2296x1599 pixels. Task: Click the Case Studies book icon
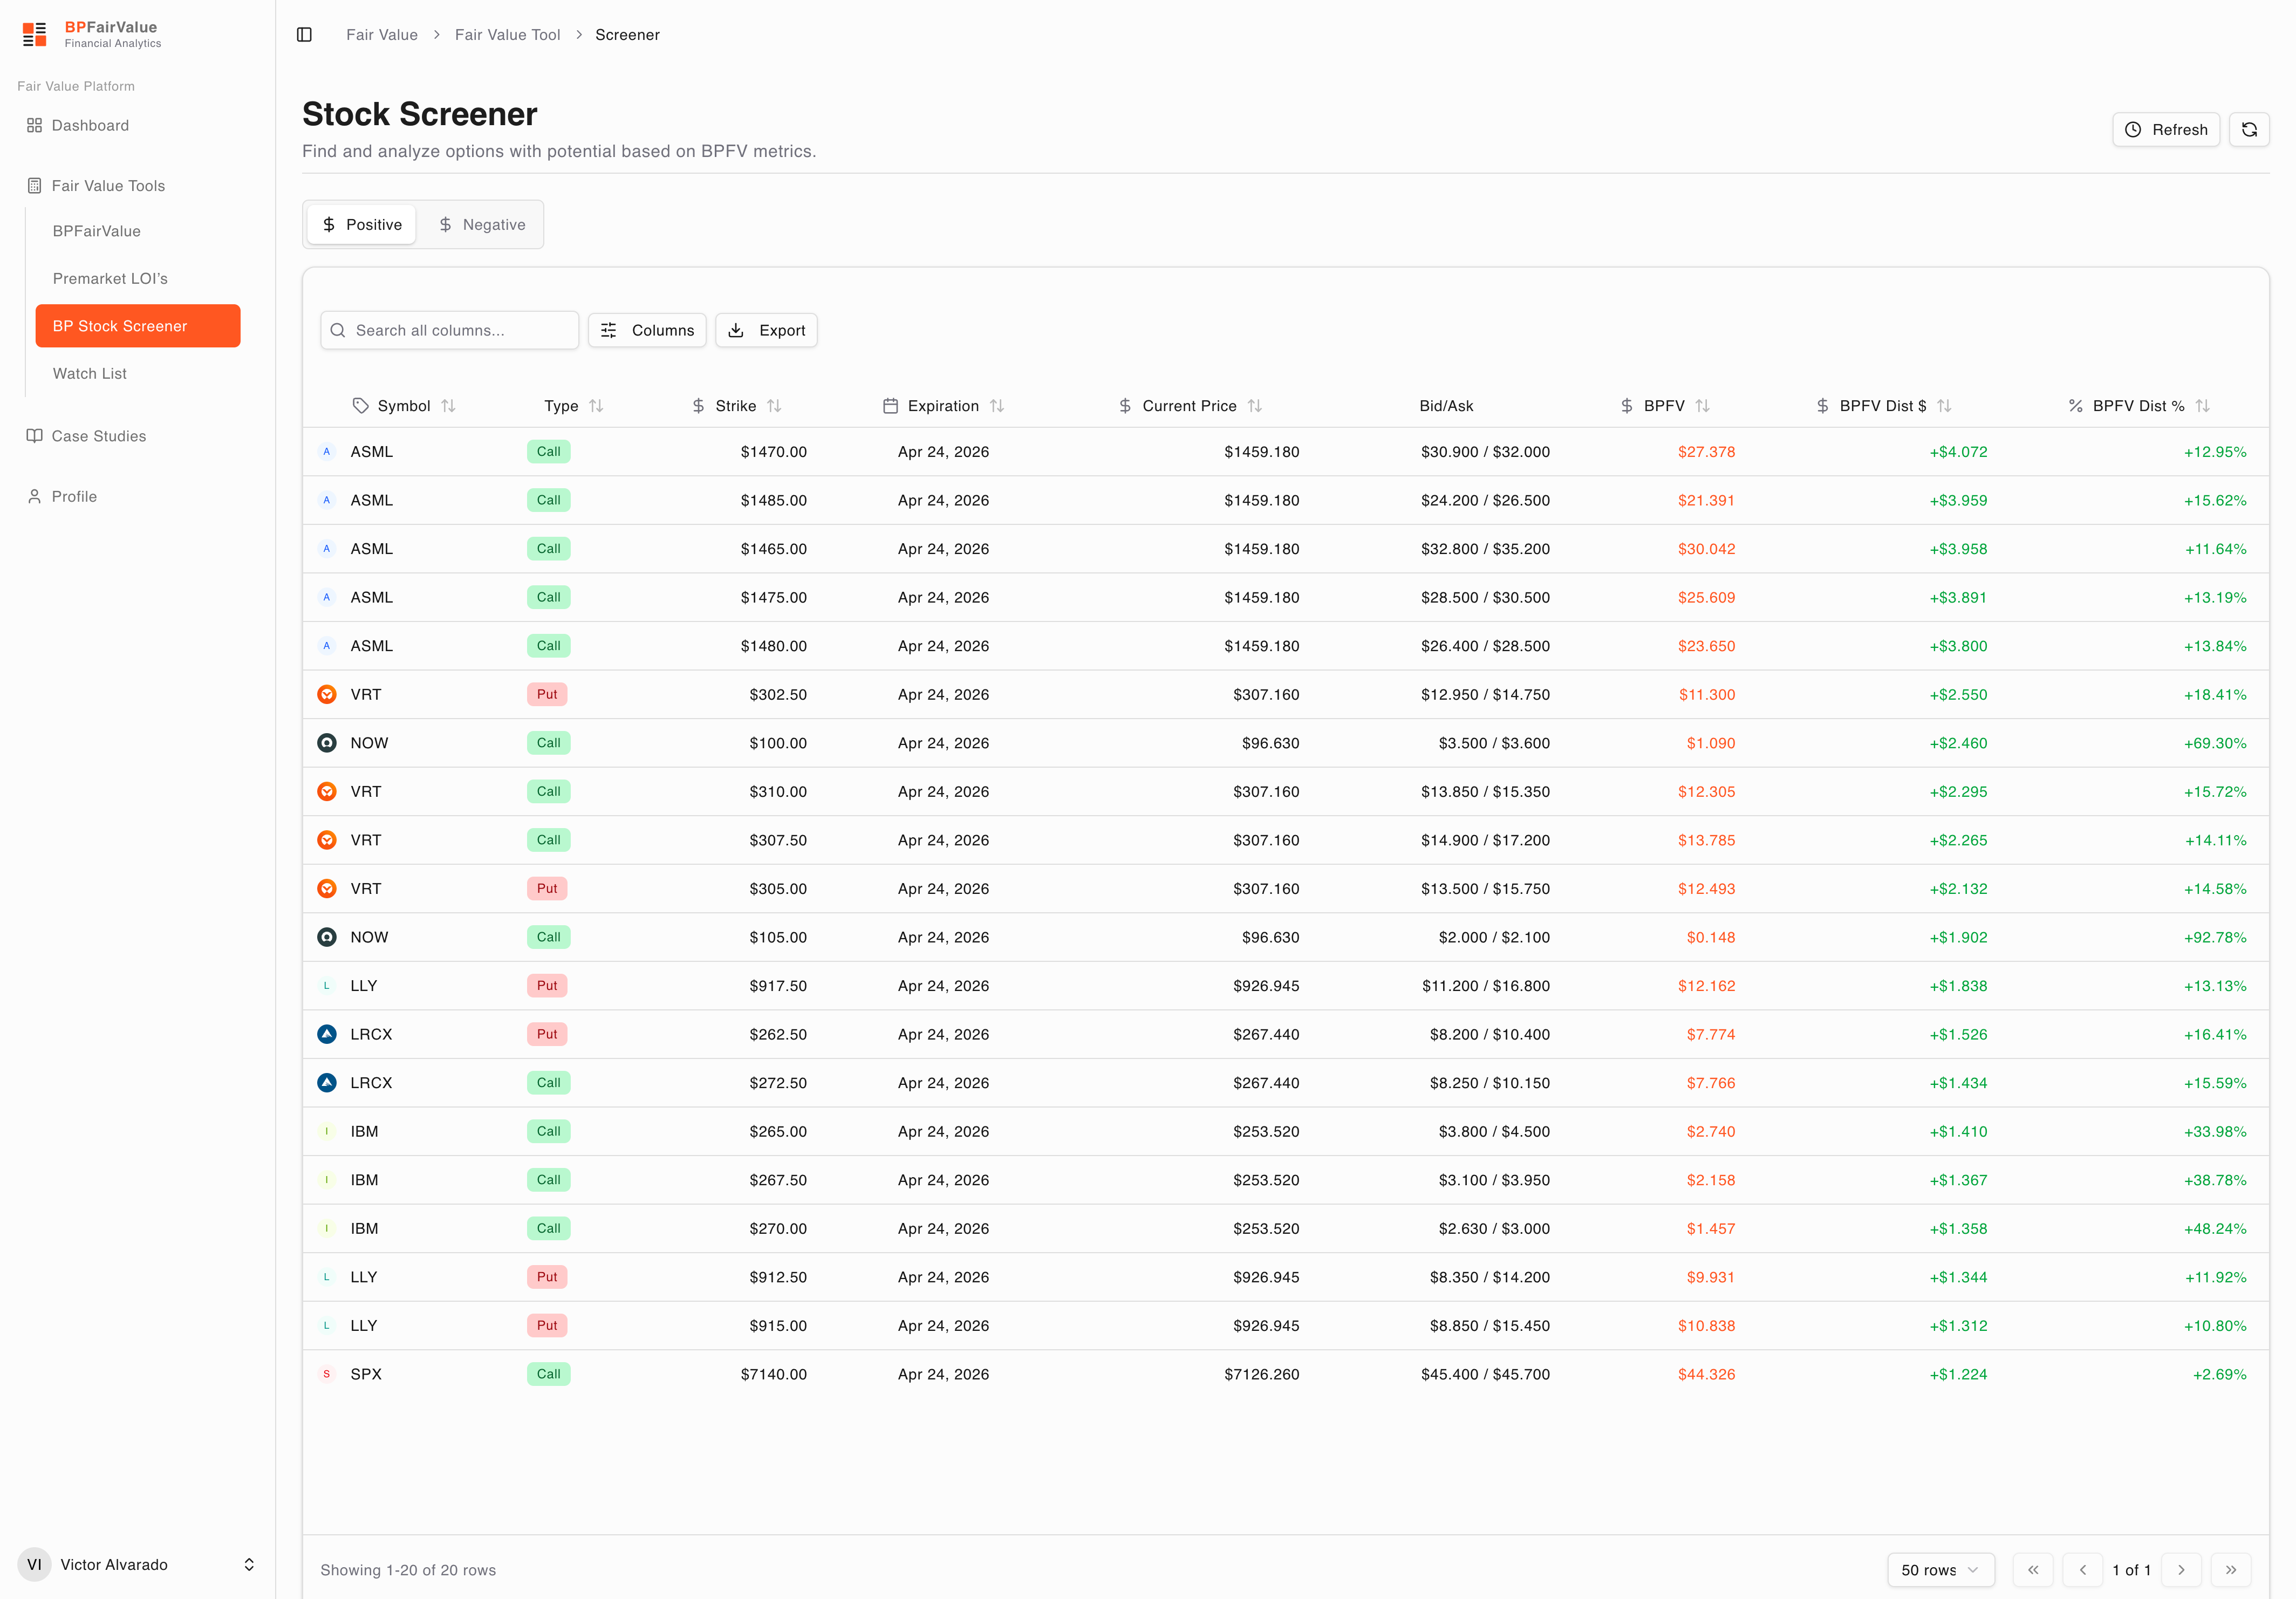coord(34,436)
